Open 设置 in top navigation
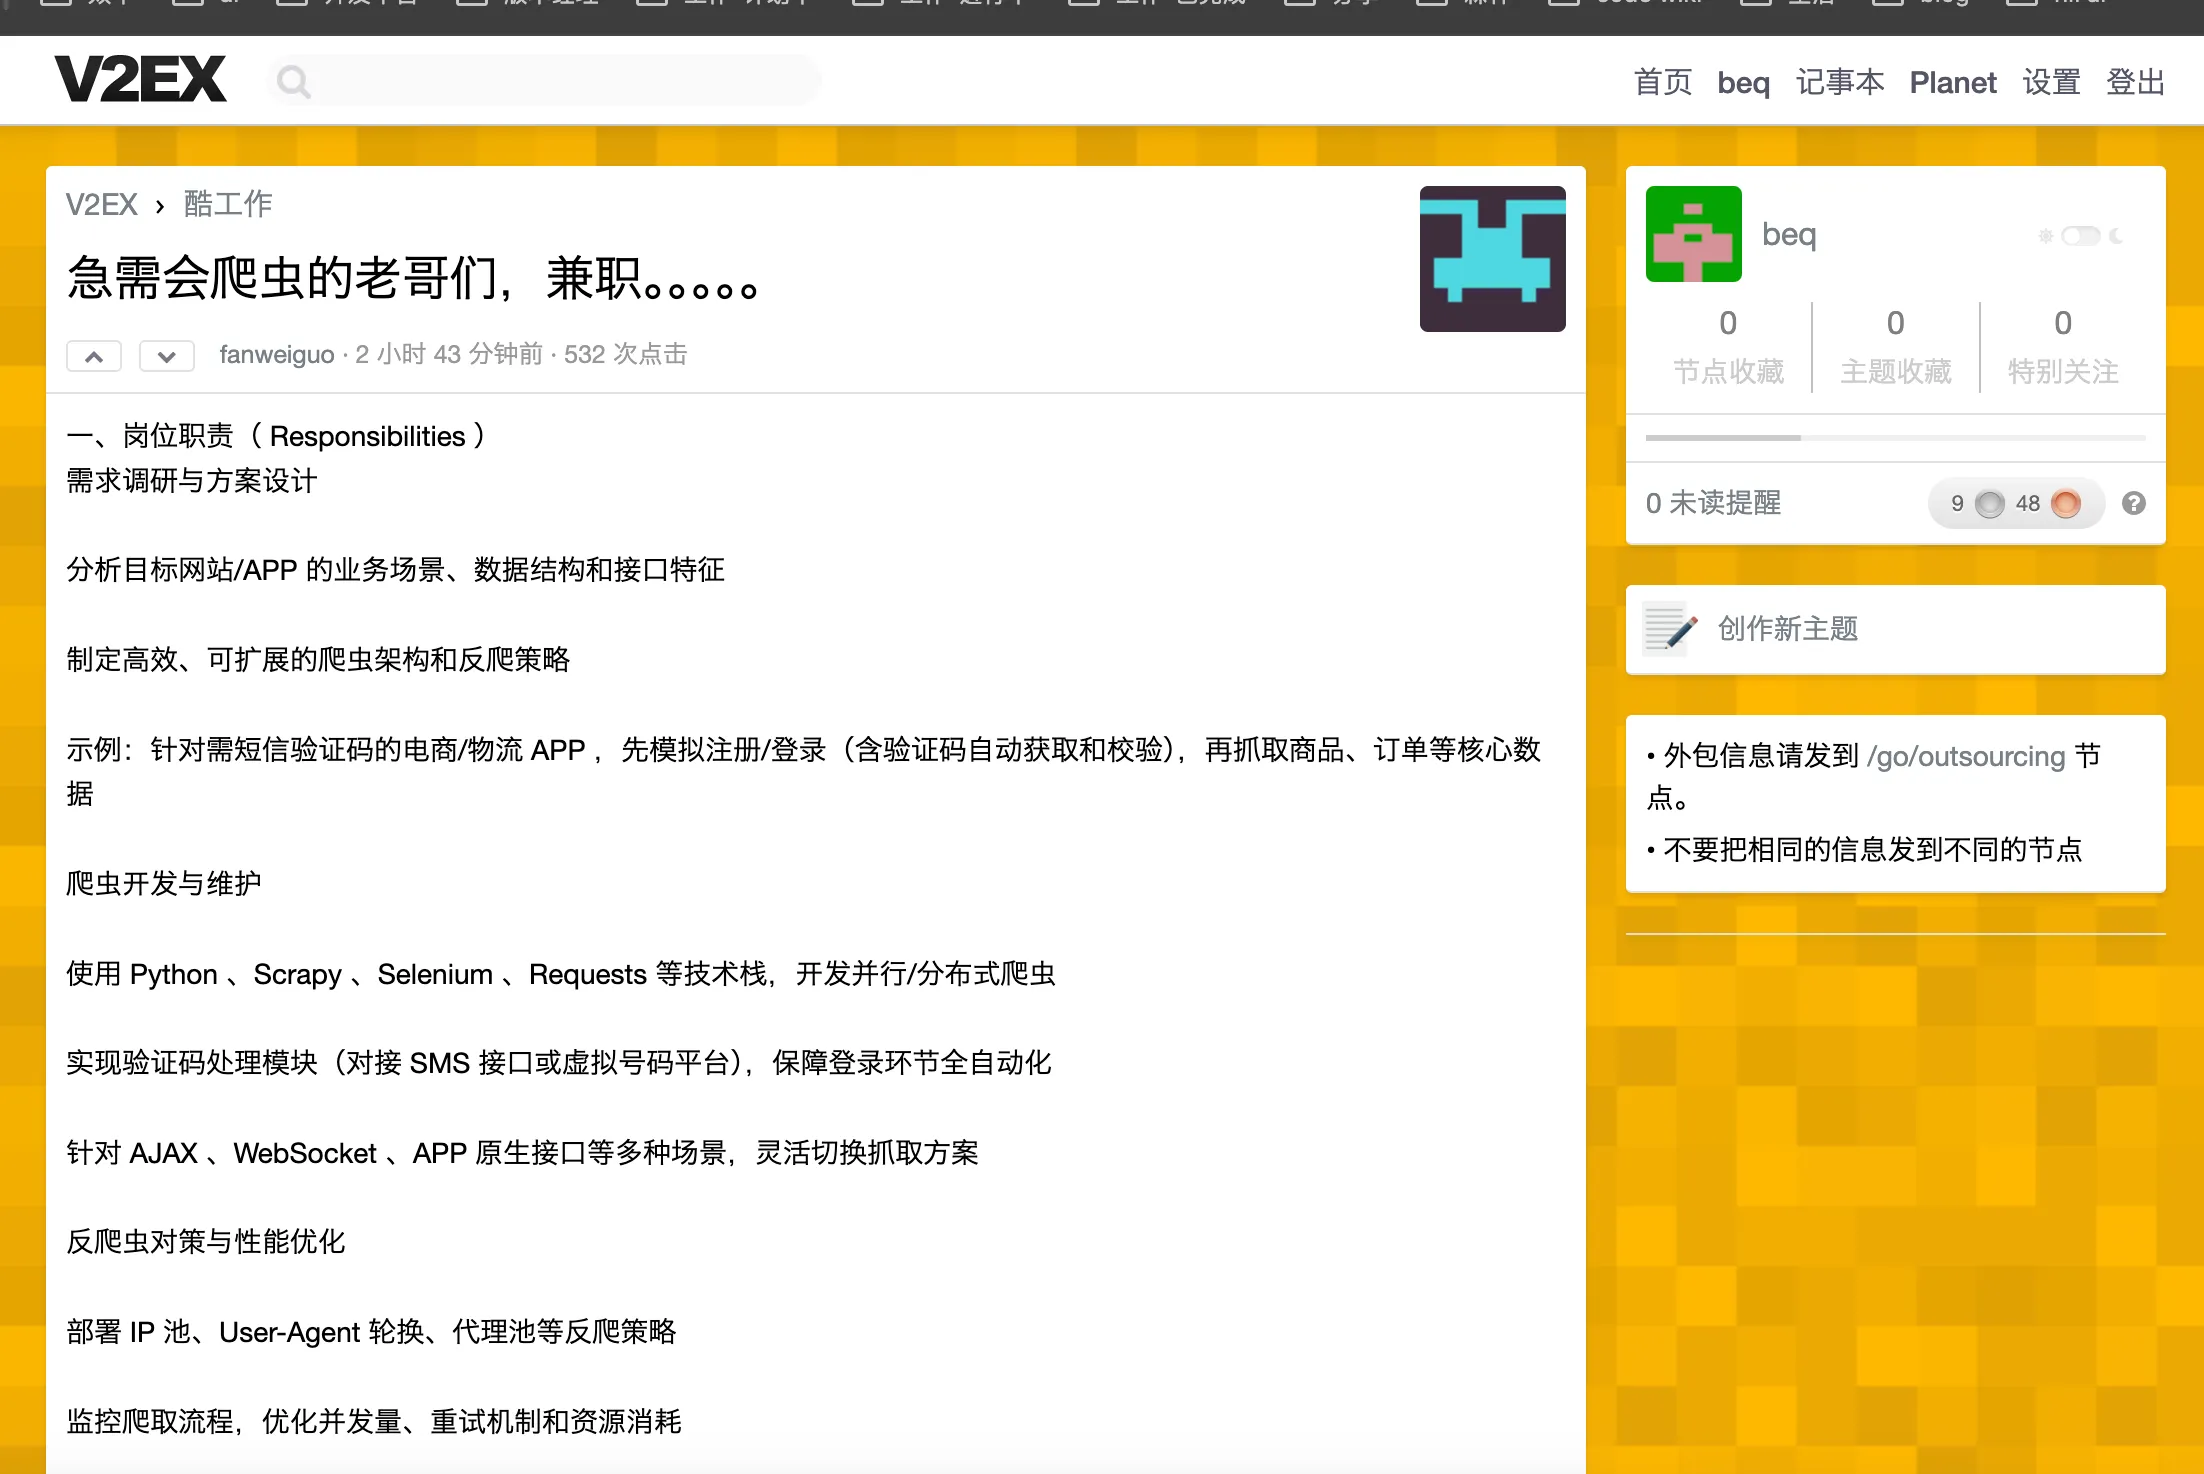This screenshot has width=2204, height=1474. [x=2051, y=82]
